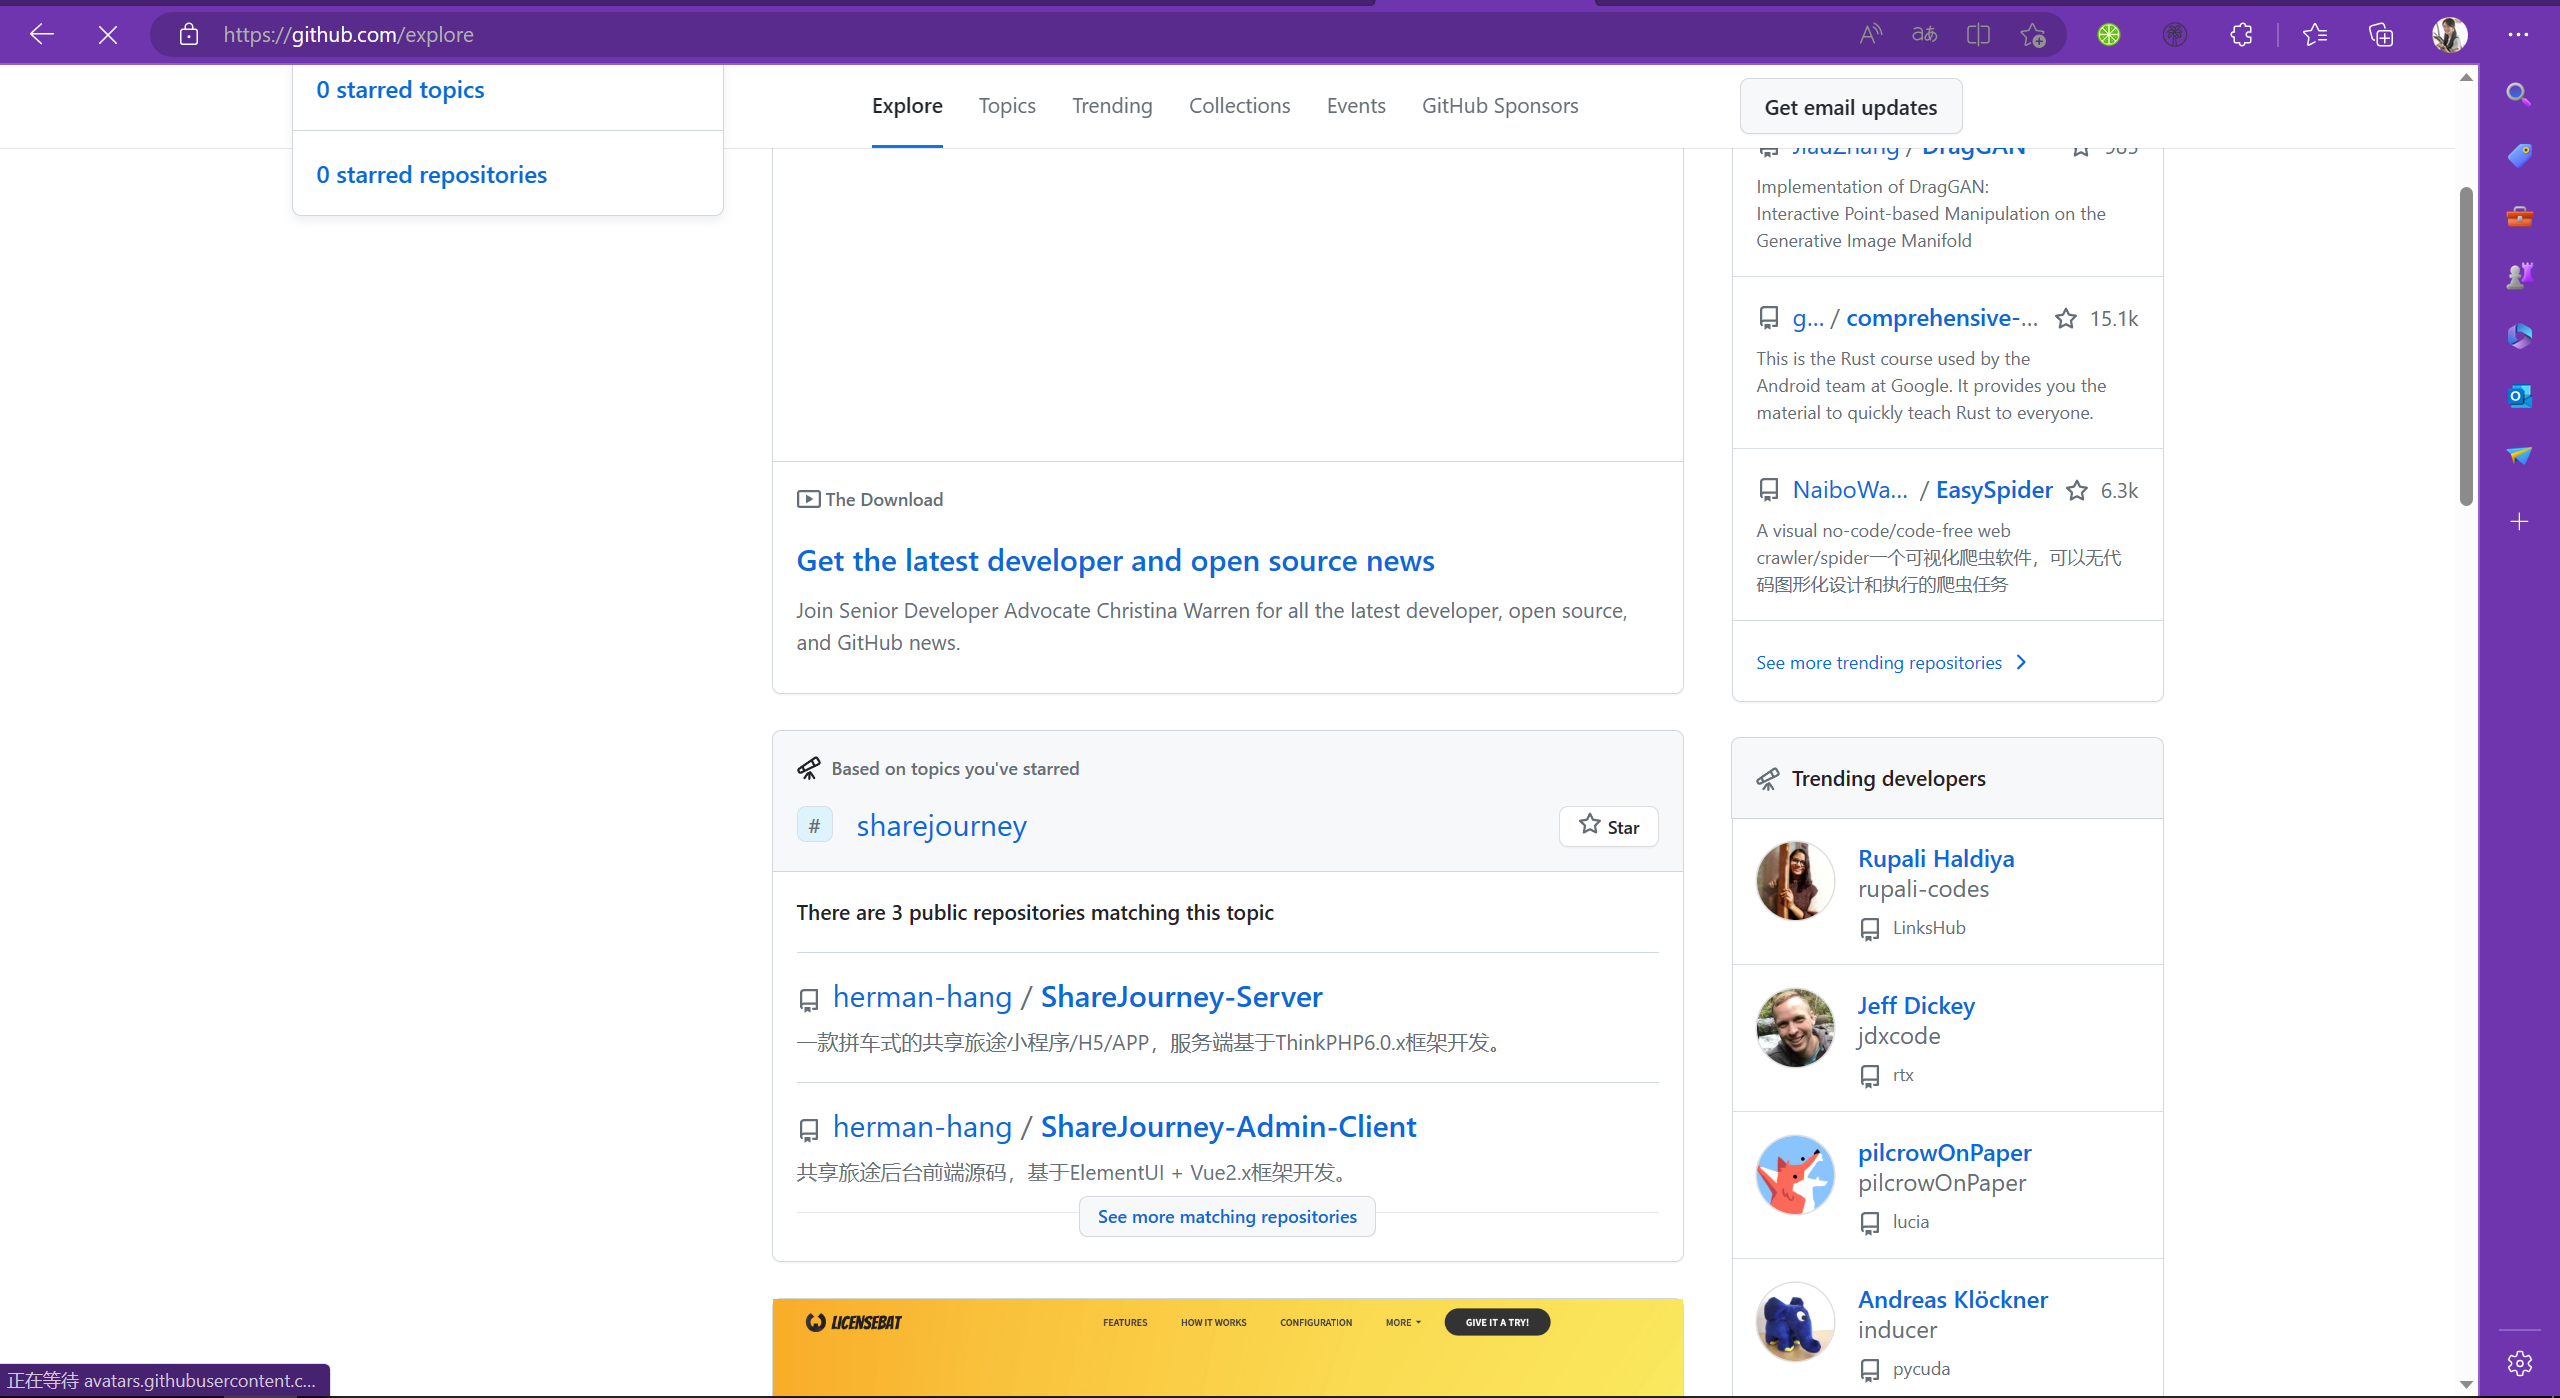Open rtx repository link

[1903, 1075]
